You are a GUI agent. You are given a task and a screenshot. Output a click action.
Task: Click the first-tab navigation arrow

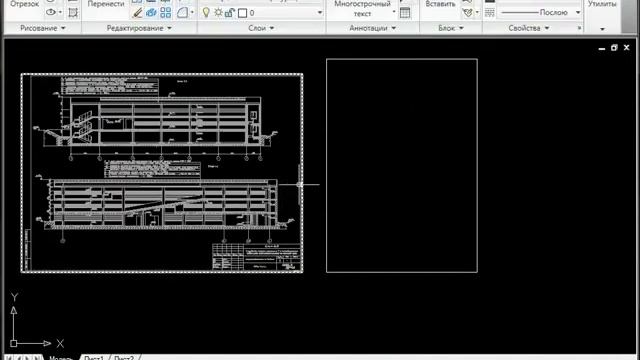point(9,358)
